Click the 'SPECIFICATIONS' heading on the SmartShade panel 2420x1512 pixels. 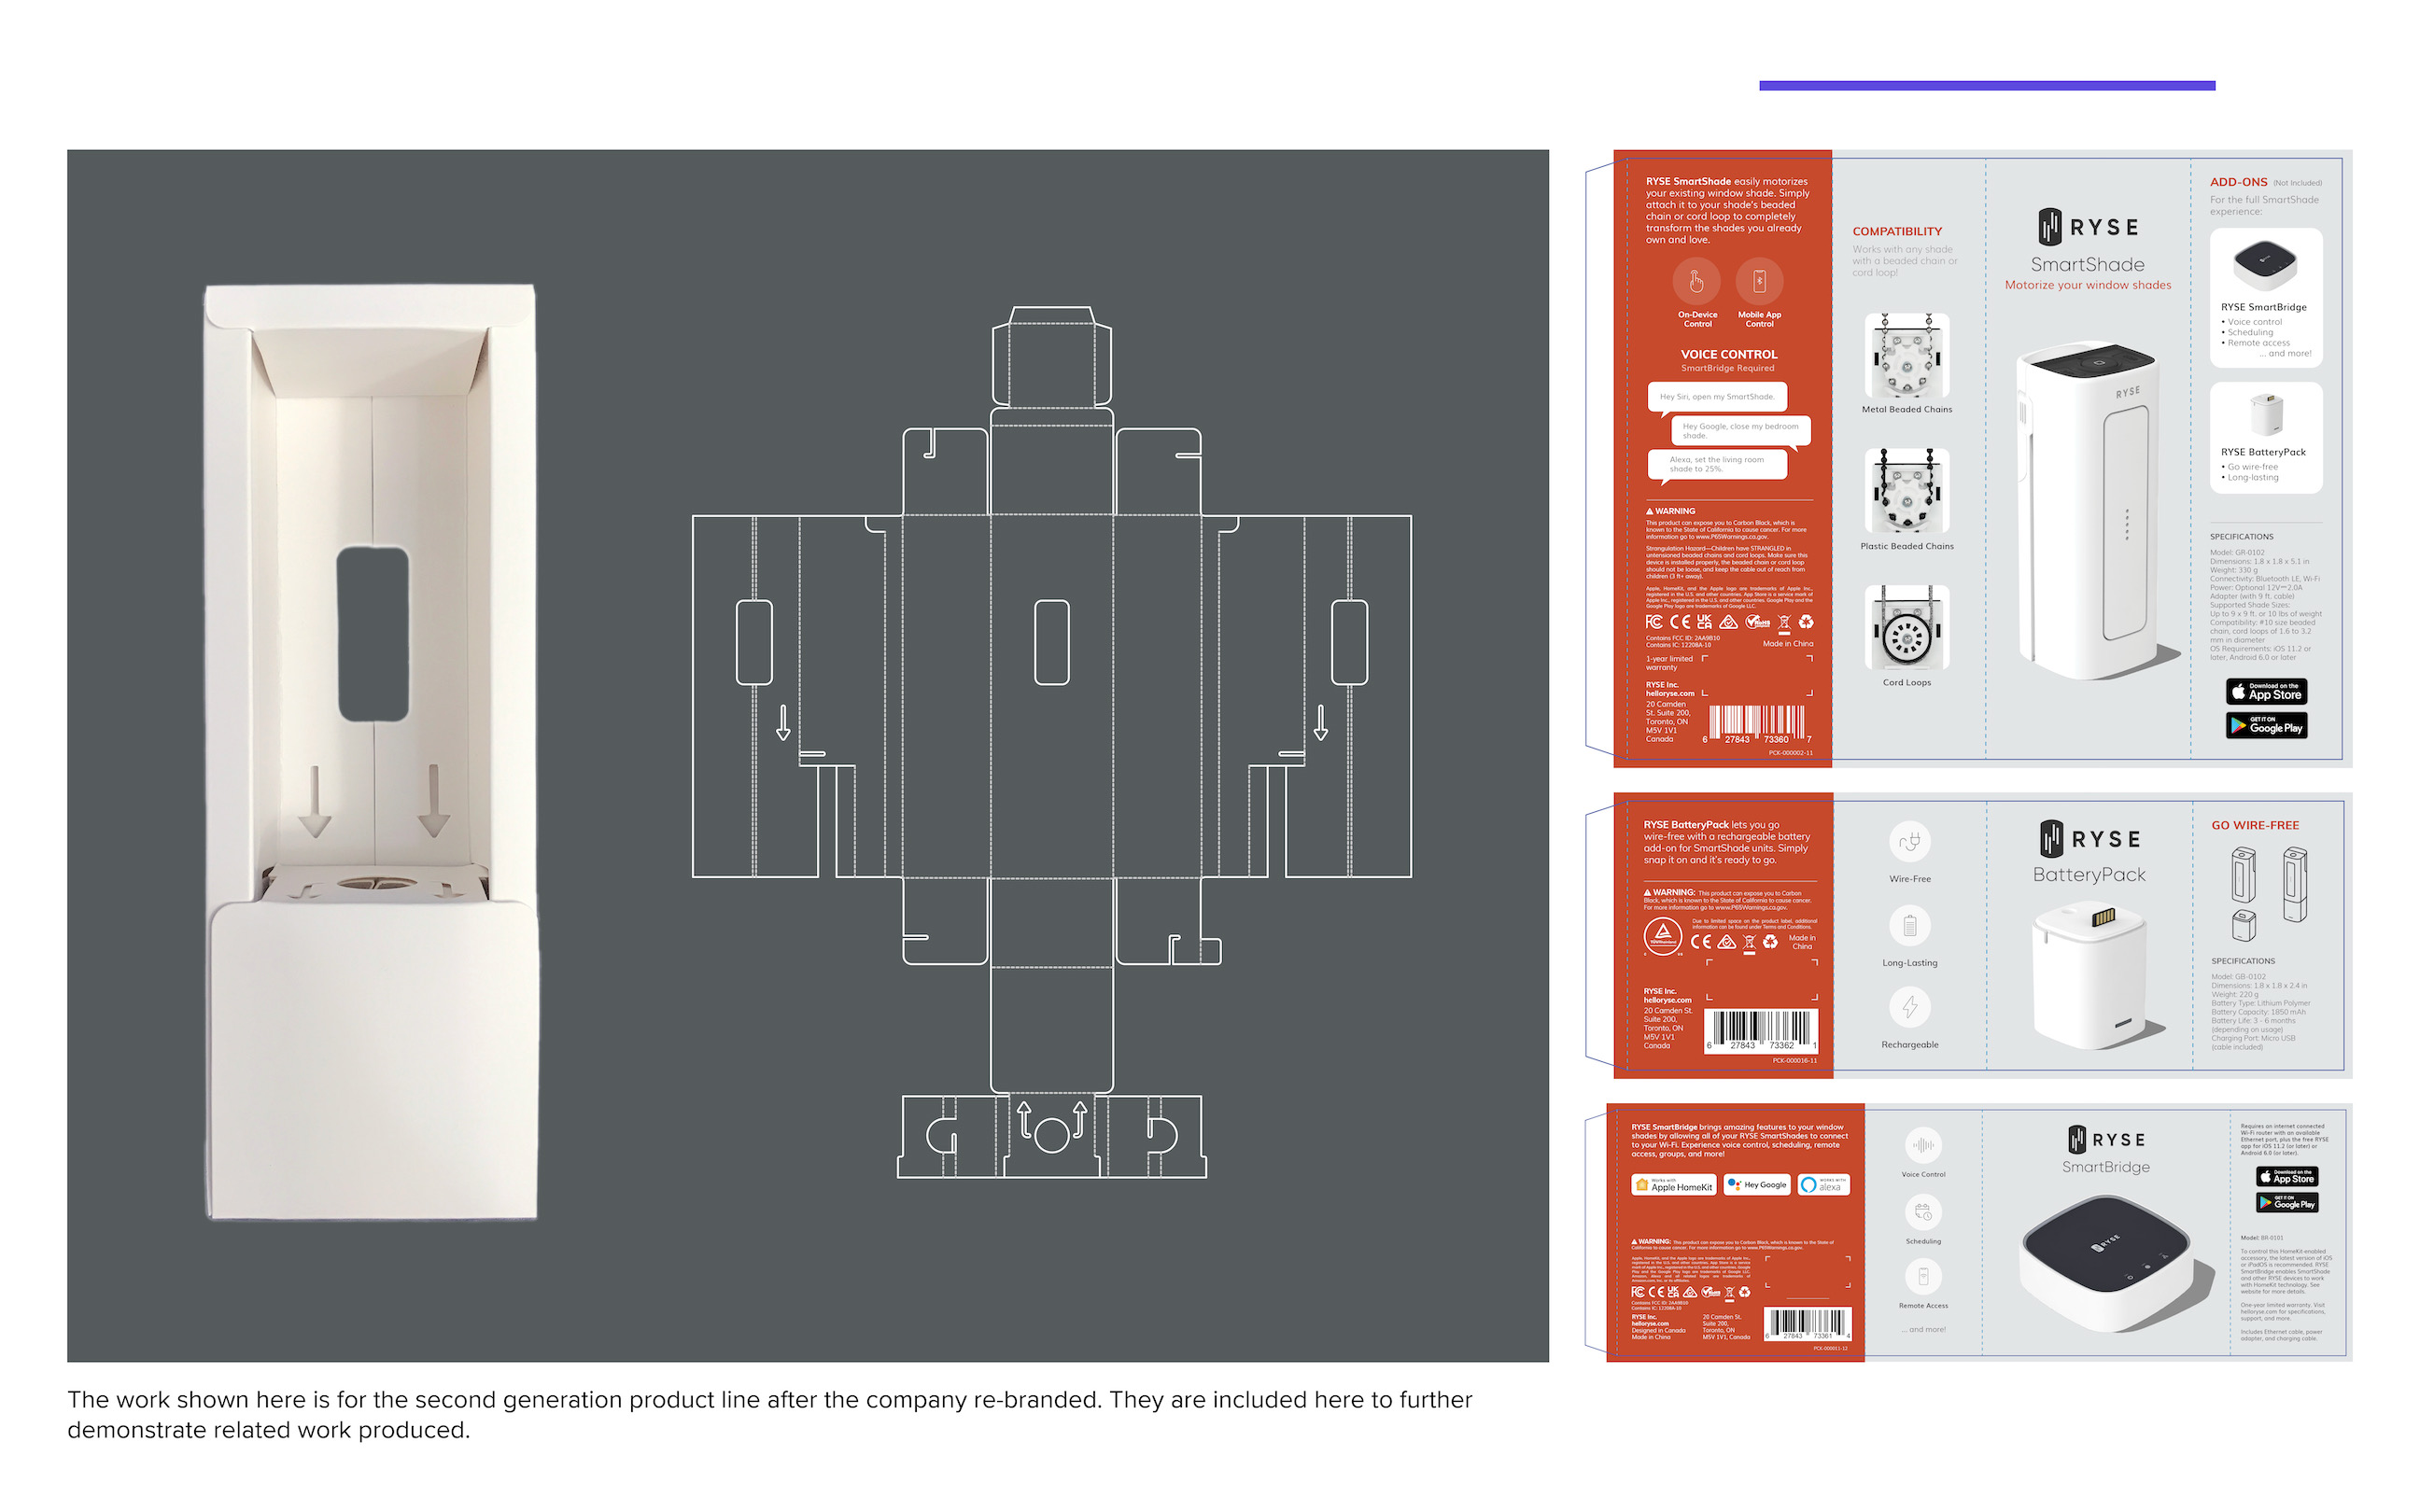[x=2241, y=537]
